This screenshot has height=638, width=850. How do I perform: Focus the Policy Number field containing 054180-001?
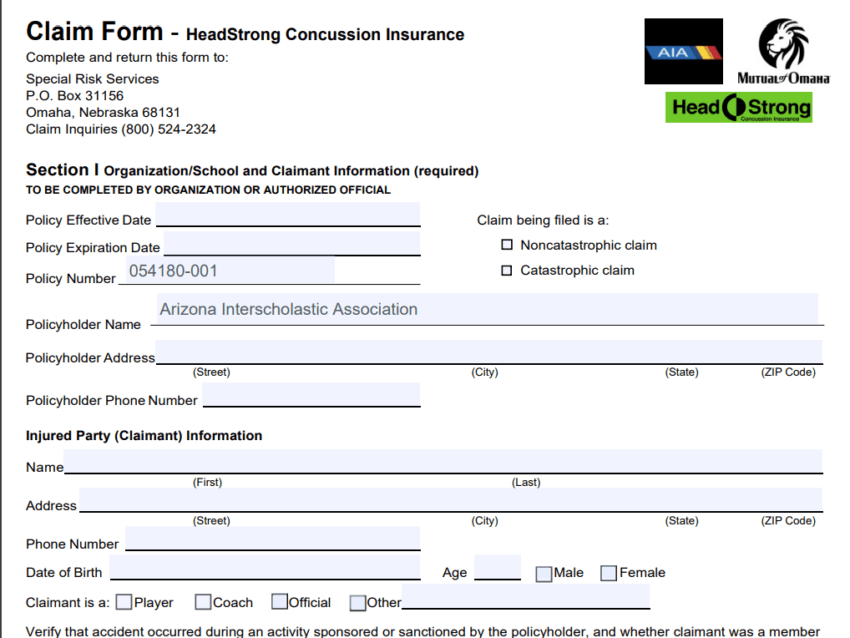(228, 271)
